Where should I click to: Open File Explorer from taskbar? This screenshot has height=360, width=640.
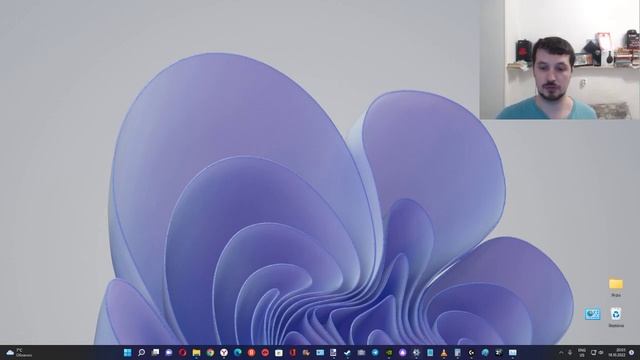196,353
